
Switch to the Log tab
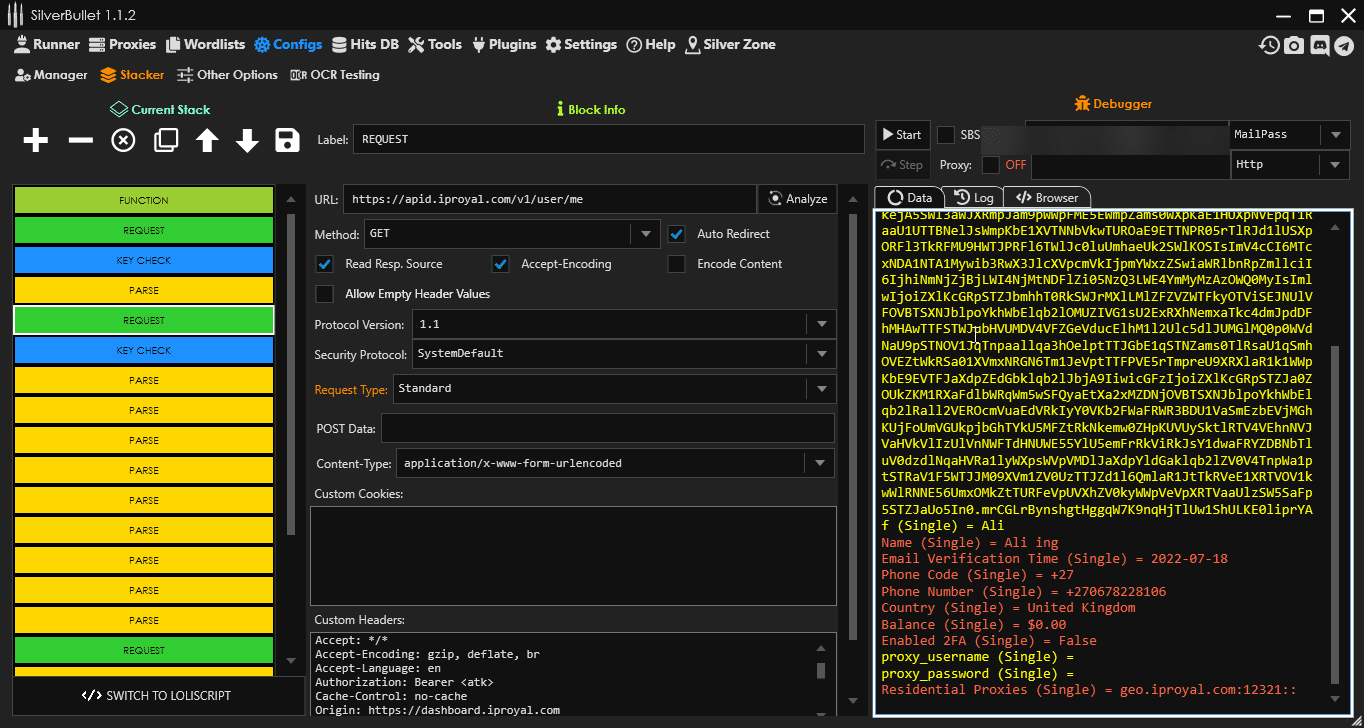pyautogui.click(x=974, y=198)
